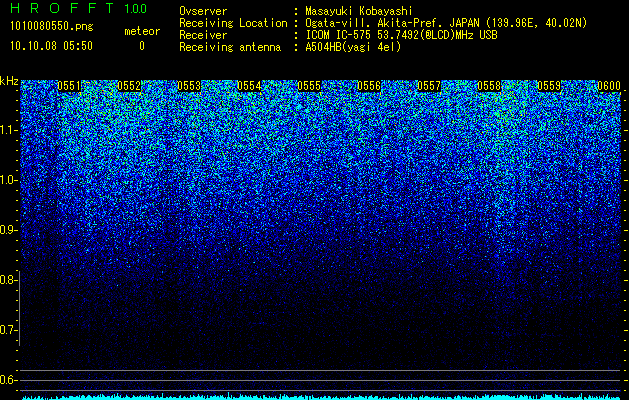Click the 0.6 kHz axis label

[7, 380]
